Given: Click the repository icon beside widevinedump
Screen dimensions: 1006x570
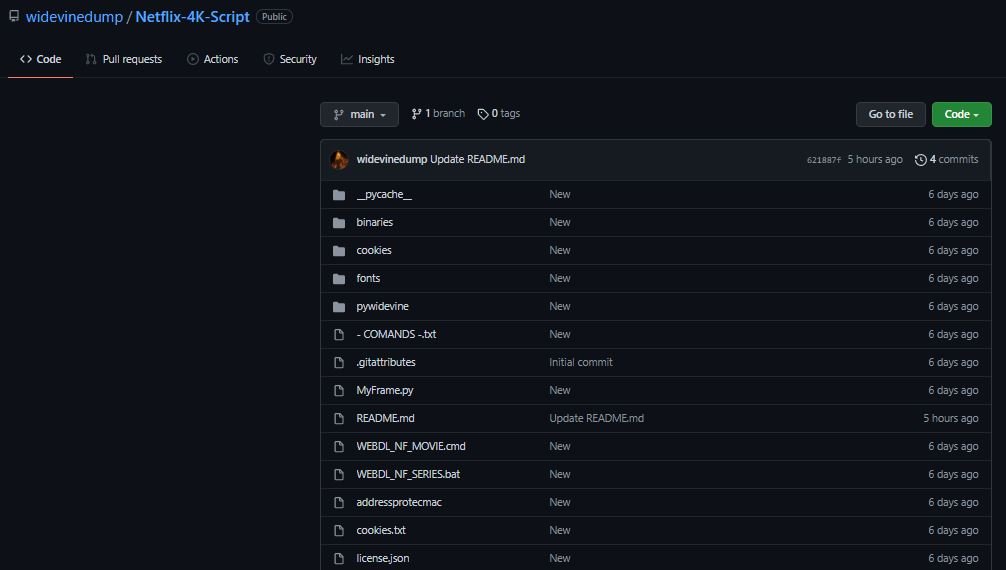Looking at the screenshot, I should pyautogui.click(x=13, y=16).
